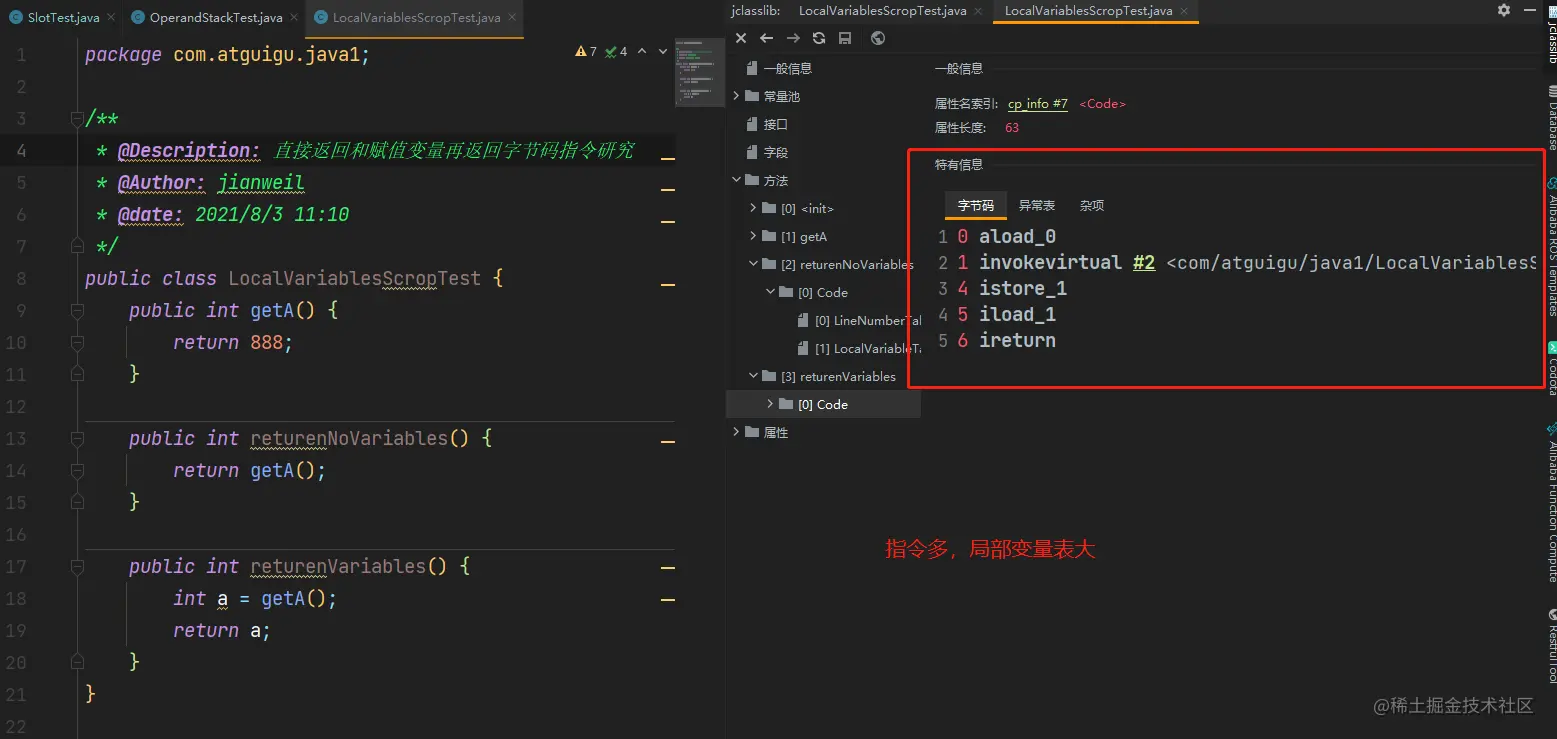Screen dimensions: 1557x739
Task: Fold the Javadoc comment at line 3
Action: (x=77, y=119)
